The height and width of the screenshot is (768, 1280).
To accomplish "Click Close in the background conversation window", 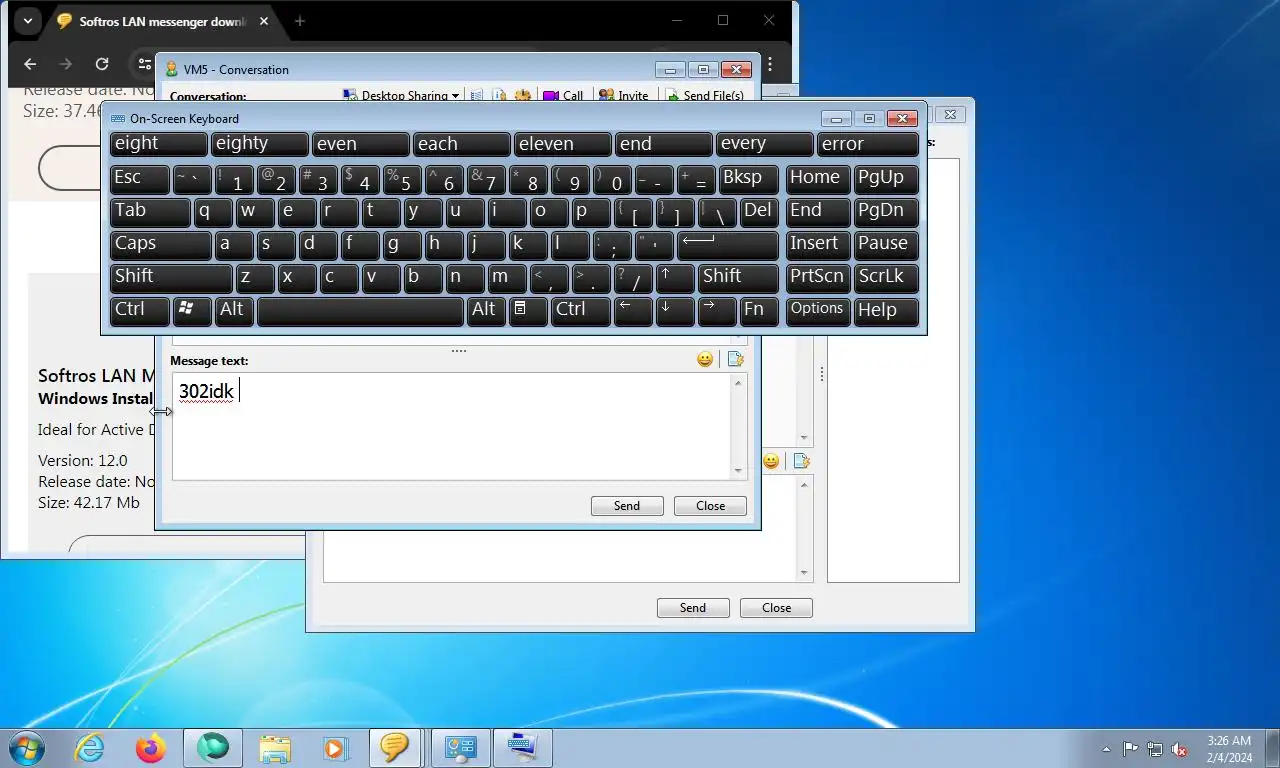I will (x=776, y=608).
